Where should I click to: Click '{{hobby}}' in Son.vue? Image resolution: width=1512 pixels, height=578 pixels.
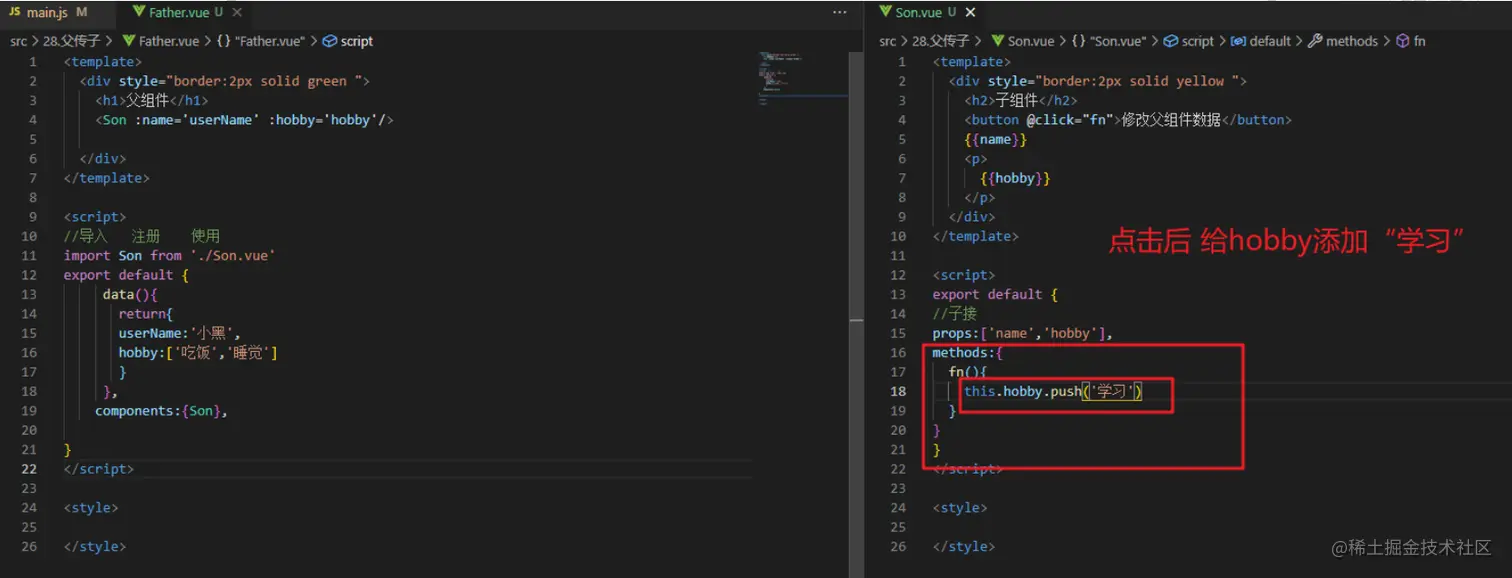coord(1015,178)
